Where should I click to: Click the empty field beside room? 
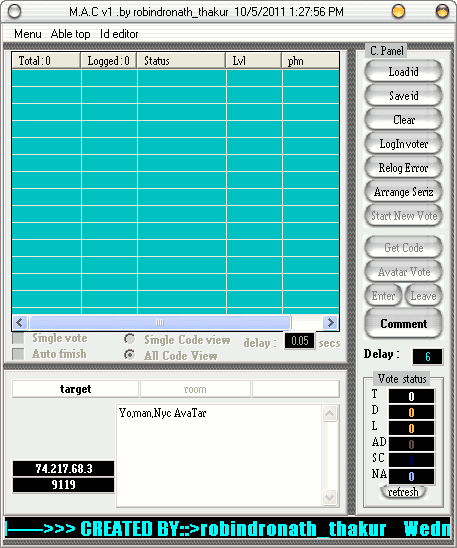tap(296, 389)
